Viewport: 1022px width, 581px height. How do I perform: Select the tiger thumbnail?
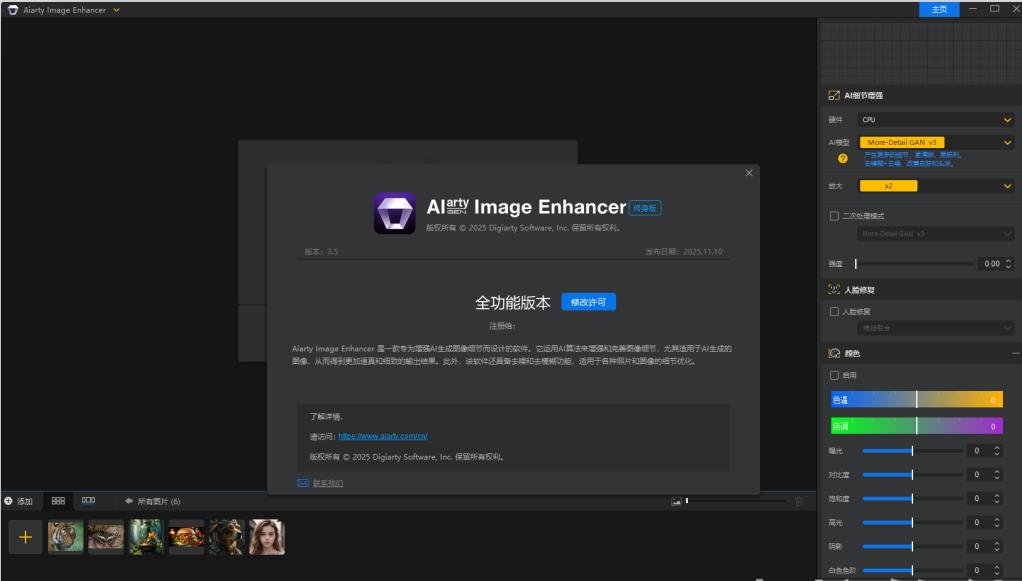pyautogui.click(x=66, y=537)
